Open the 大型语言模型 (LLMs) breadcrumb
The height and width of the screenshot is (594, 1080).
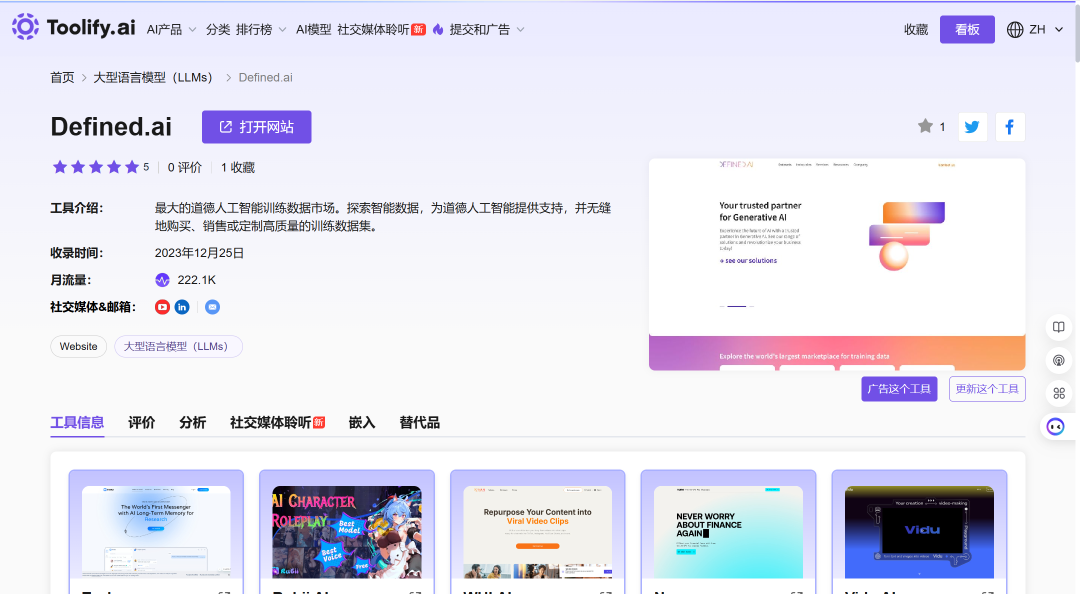pos(153,77)
